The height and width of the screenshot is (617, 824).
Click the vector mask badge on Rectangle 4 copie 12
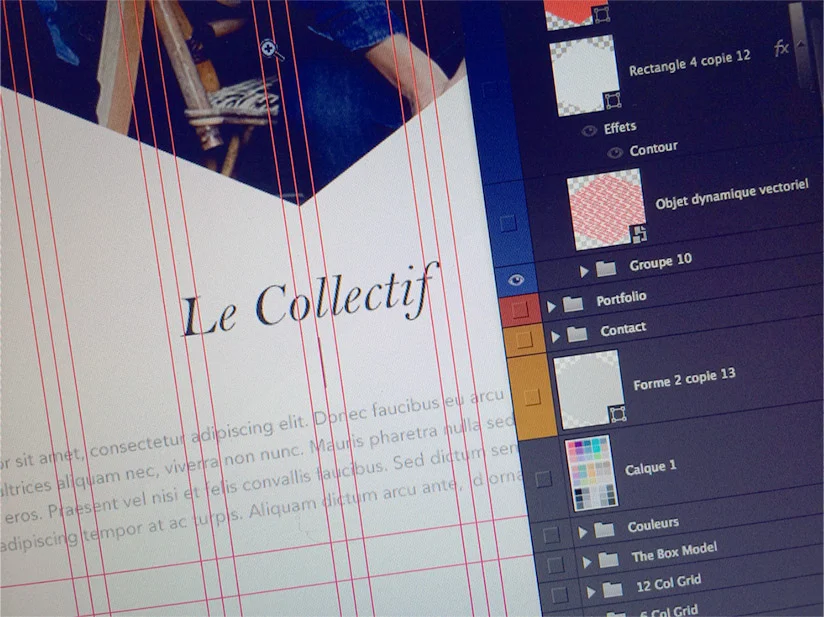tap(613, 100)
